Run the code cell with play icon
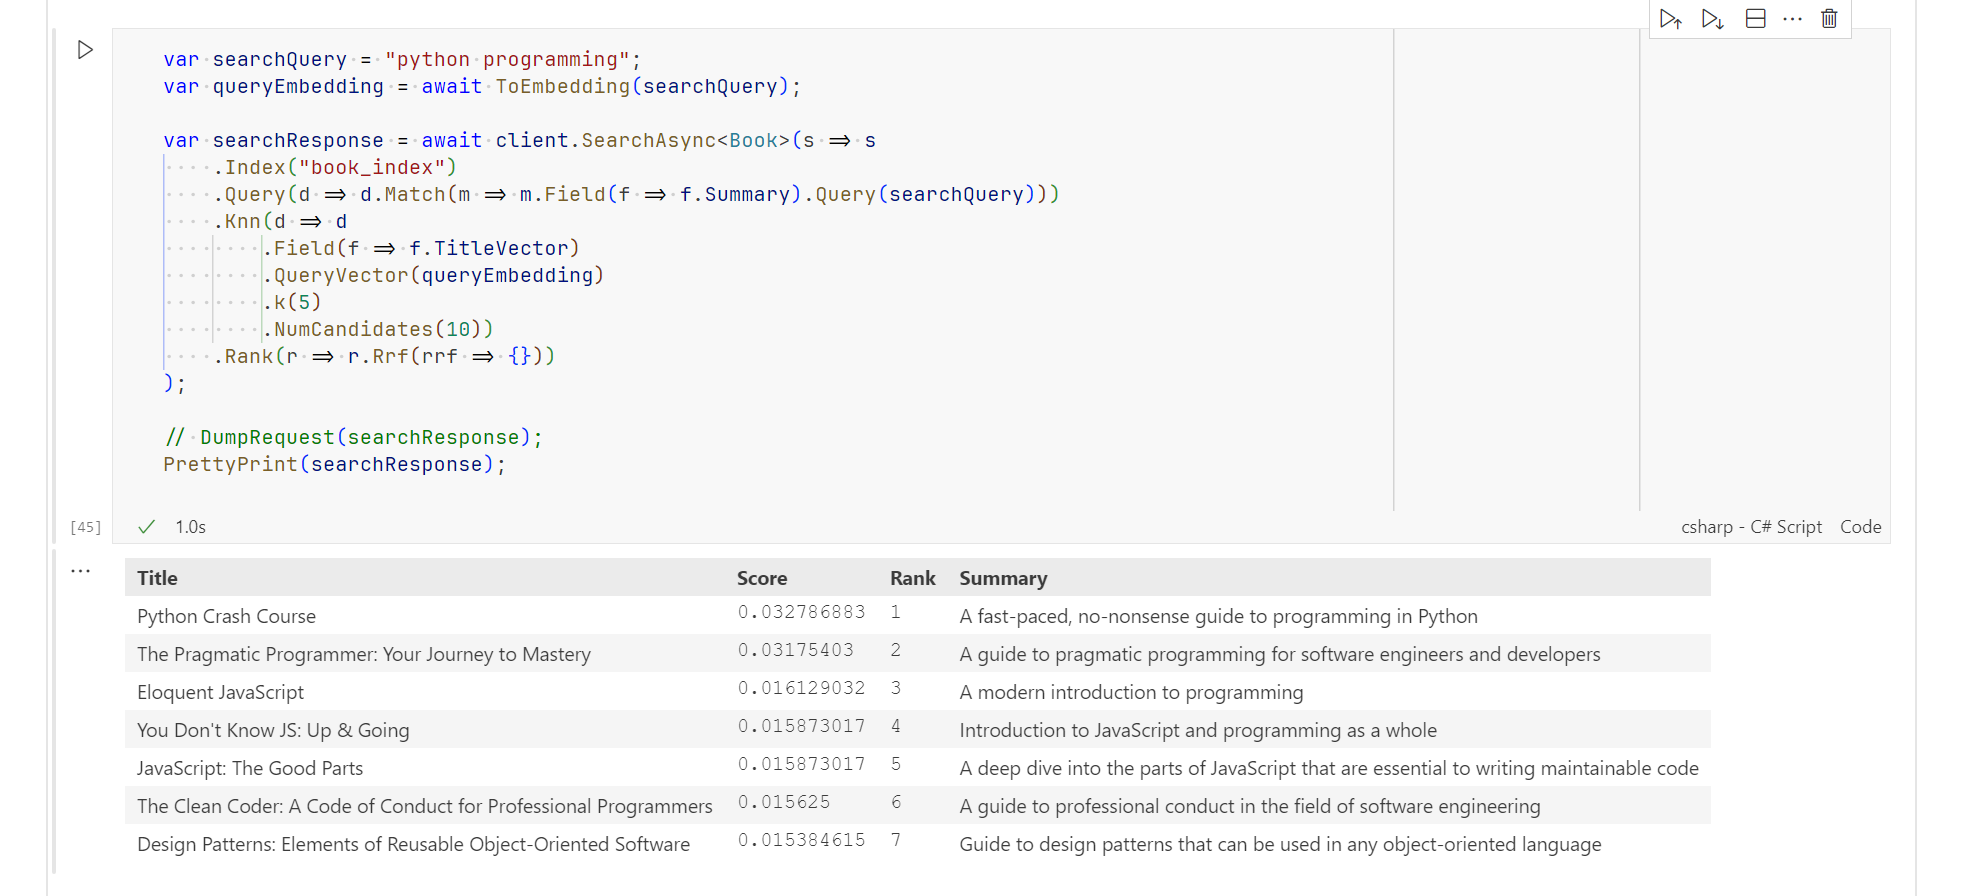The image size is (1971, 896). [85, 50]
